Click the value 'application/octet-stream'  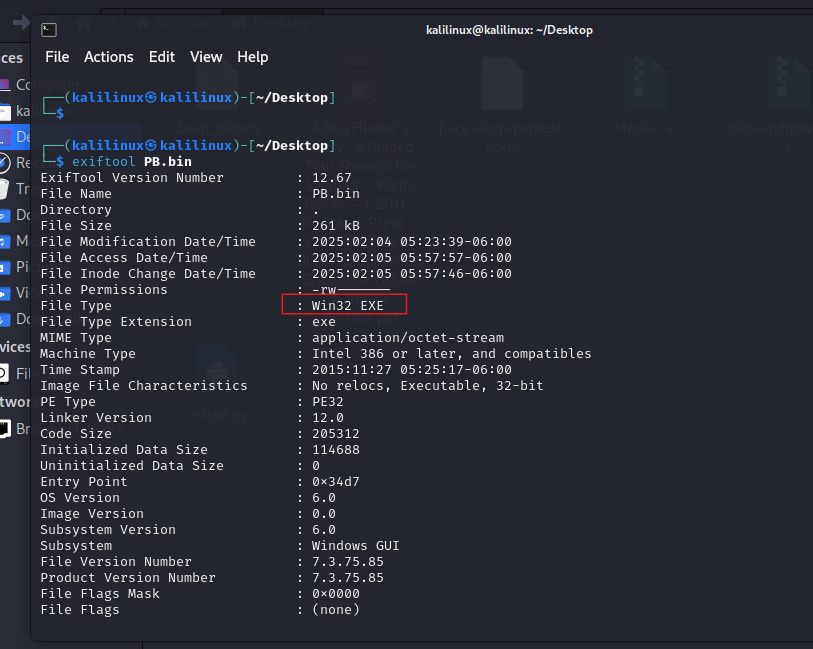click(x=408, y=338)
